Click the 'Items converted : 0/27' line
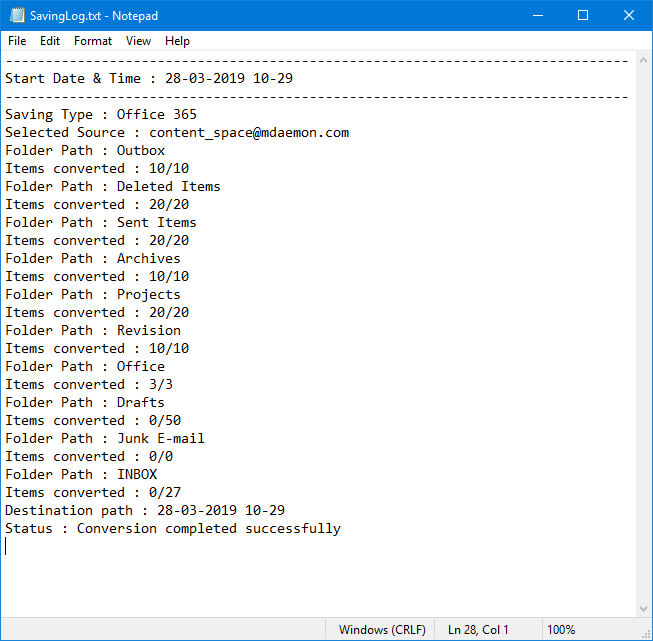 [x=93, y=492]
